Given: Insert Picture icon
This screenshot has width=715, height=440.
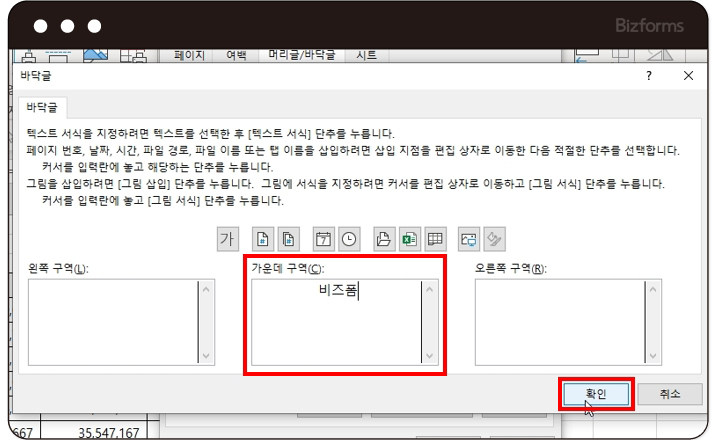Looking at the screenshot, I should point(469,239).
